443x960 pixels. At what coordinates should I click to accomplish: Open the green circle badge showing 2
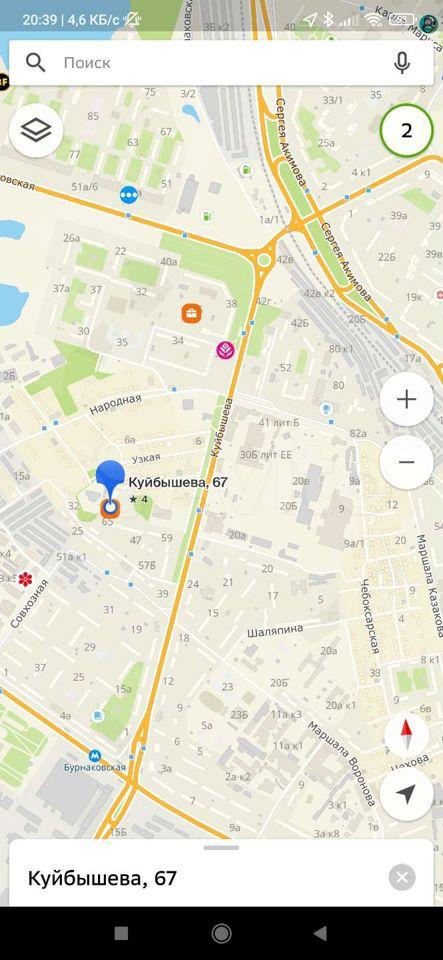(x=406, y=131)
